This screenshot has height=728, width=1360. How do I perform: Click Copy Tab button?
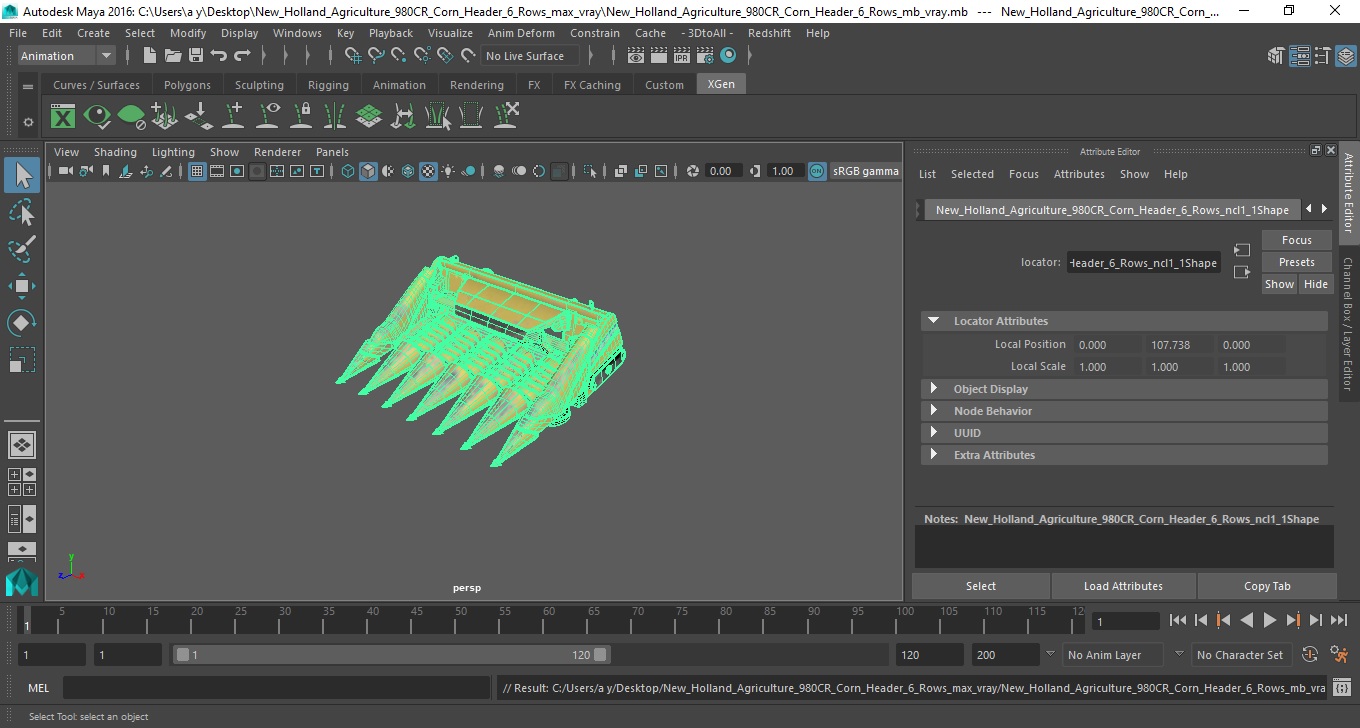coord(1267,586)
